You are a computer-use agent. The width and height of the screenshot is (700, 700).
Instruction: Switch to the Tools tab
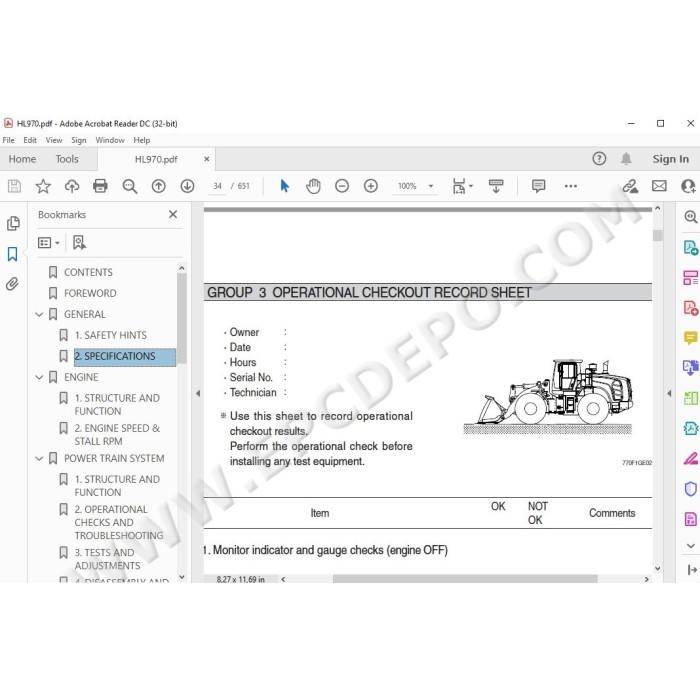(67, 159)
